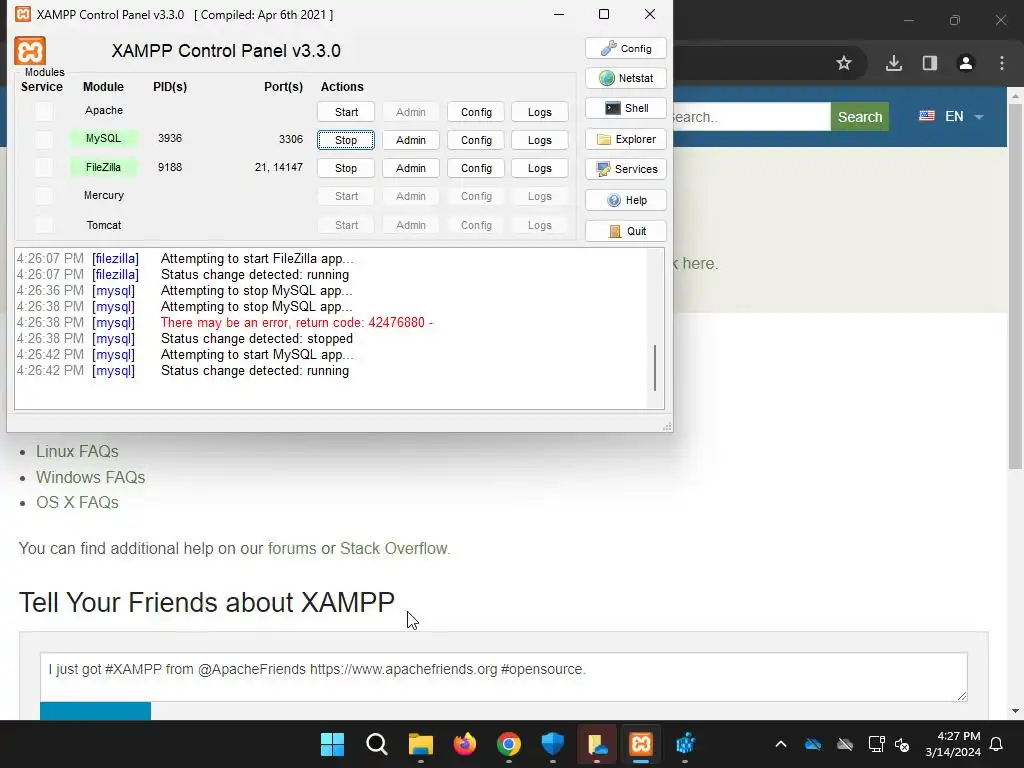
Task: Open browser three-dot menu
Action: pyautogui.click(x=1002, y=63)
